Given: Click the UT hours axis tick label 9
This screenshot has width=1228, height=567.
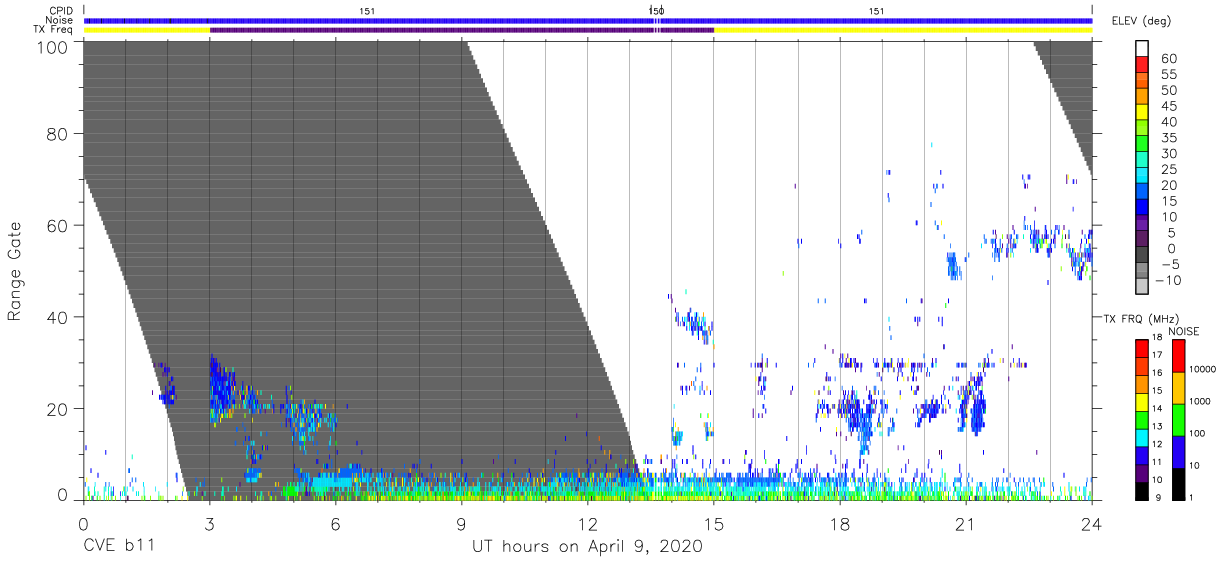Looking at the screenshot, I should coord(462,523).
